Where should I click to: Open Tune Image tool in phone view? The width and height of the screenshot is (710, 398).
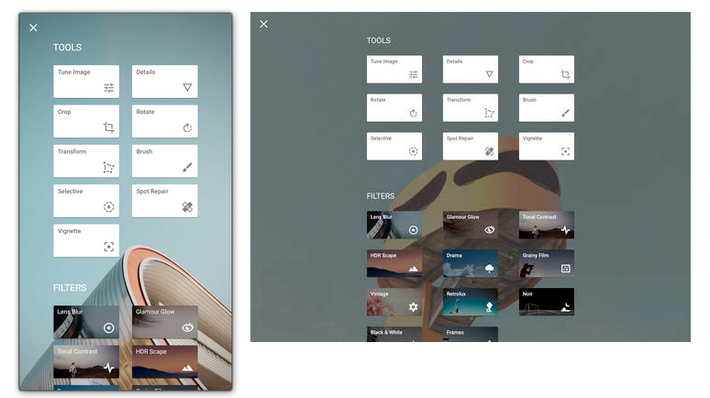pyautogui.click(x=86, y=82)
